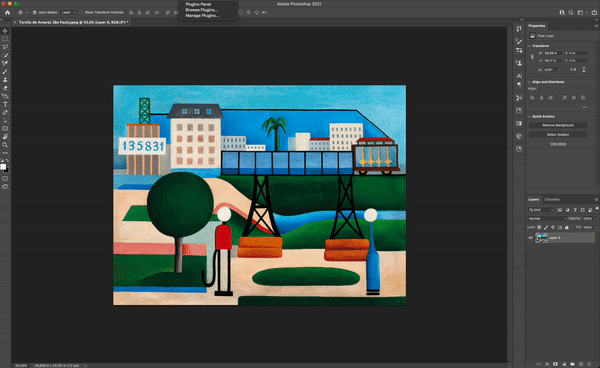Collapse Quick Actions section

pyautogui.click(x=530, y=116)
